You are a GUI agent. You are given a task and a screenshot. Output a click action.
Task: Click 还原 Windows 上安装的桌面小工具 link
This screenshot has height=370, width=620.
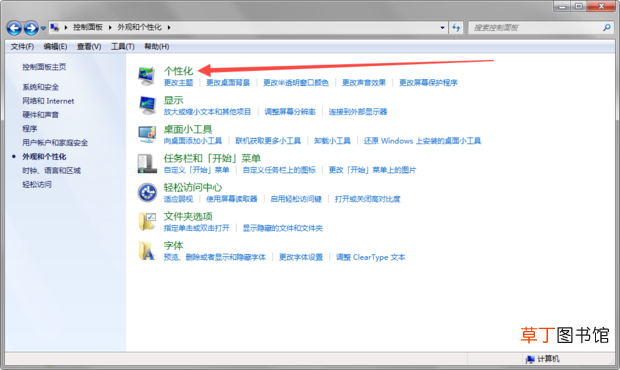point(422,141)
